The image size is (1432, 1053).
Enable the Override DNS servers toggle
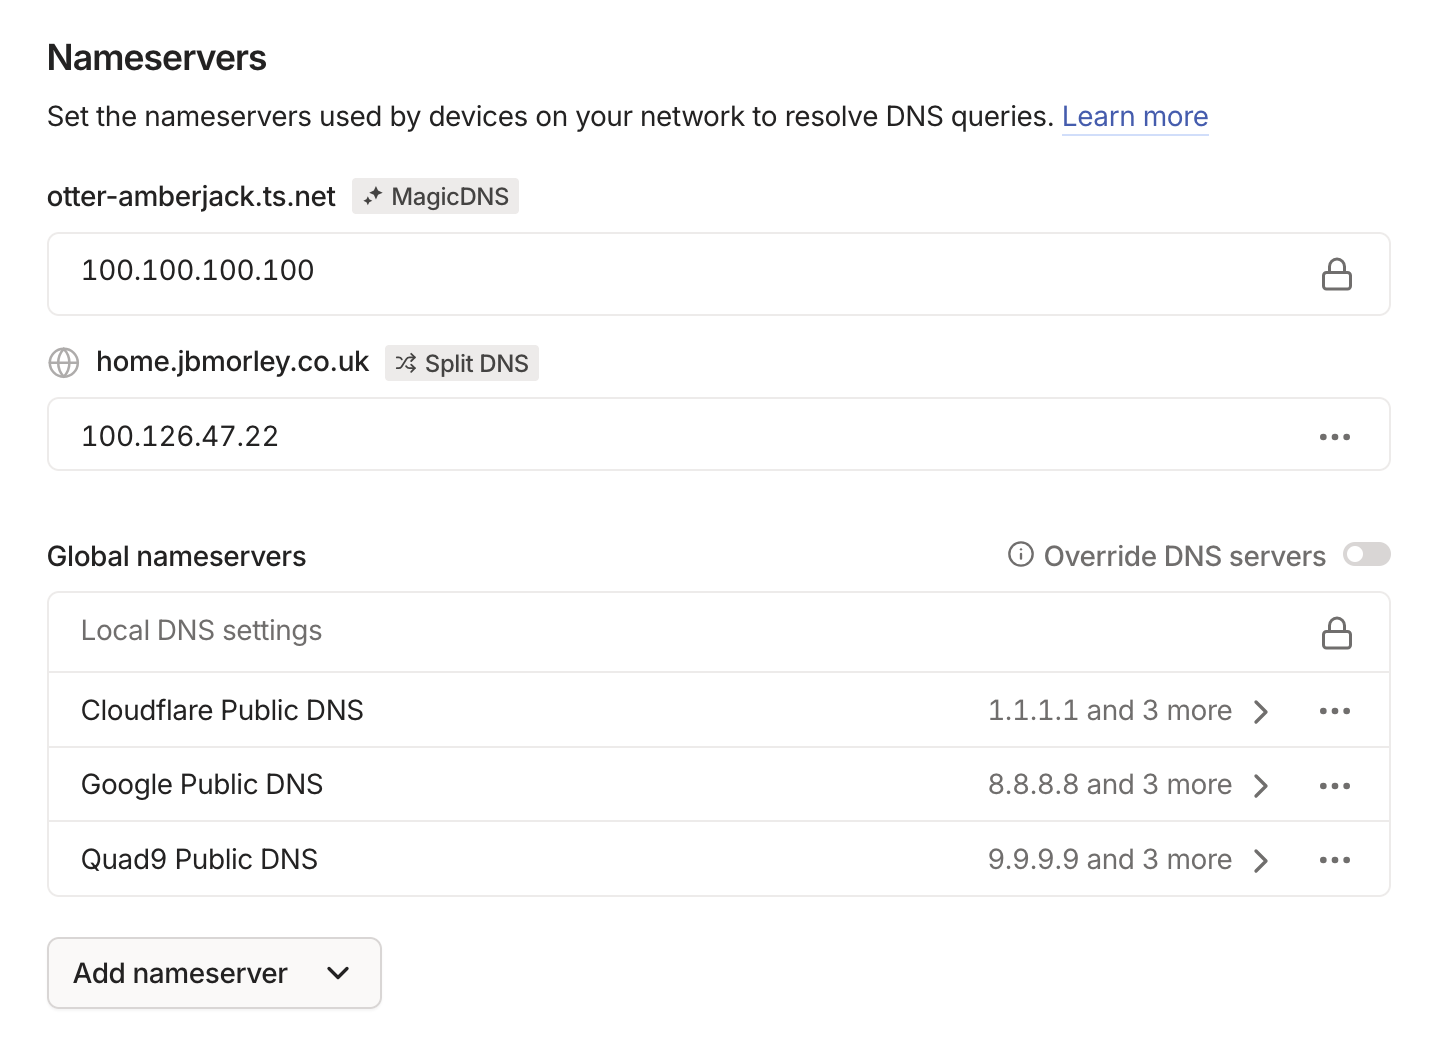point(1366,554)
